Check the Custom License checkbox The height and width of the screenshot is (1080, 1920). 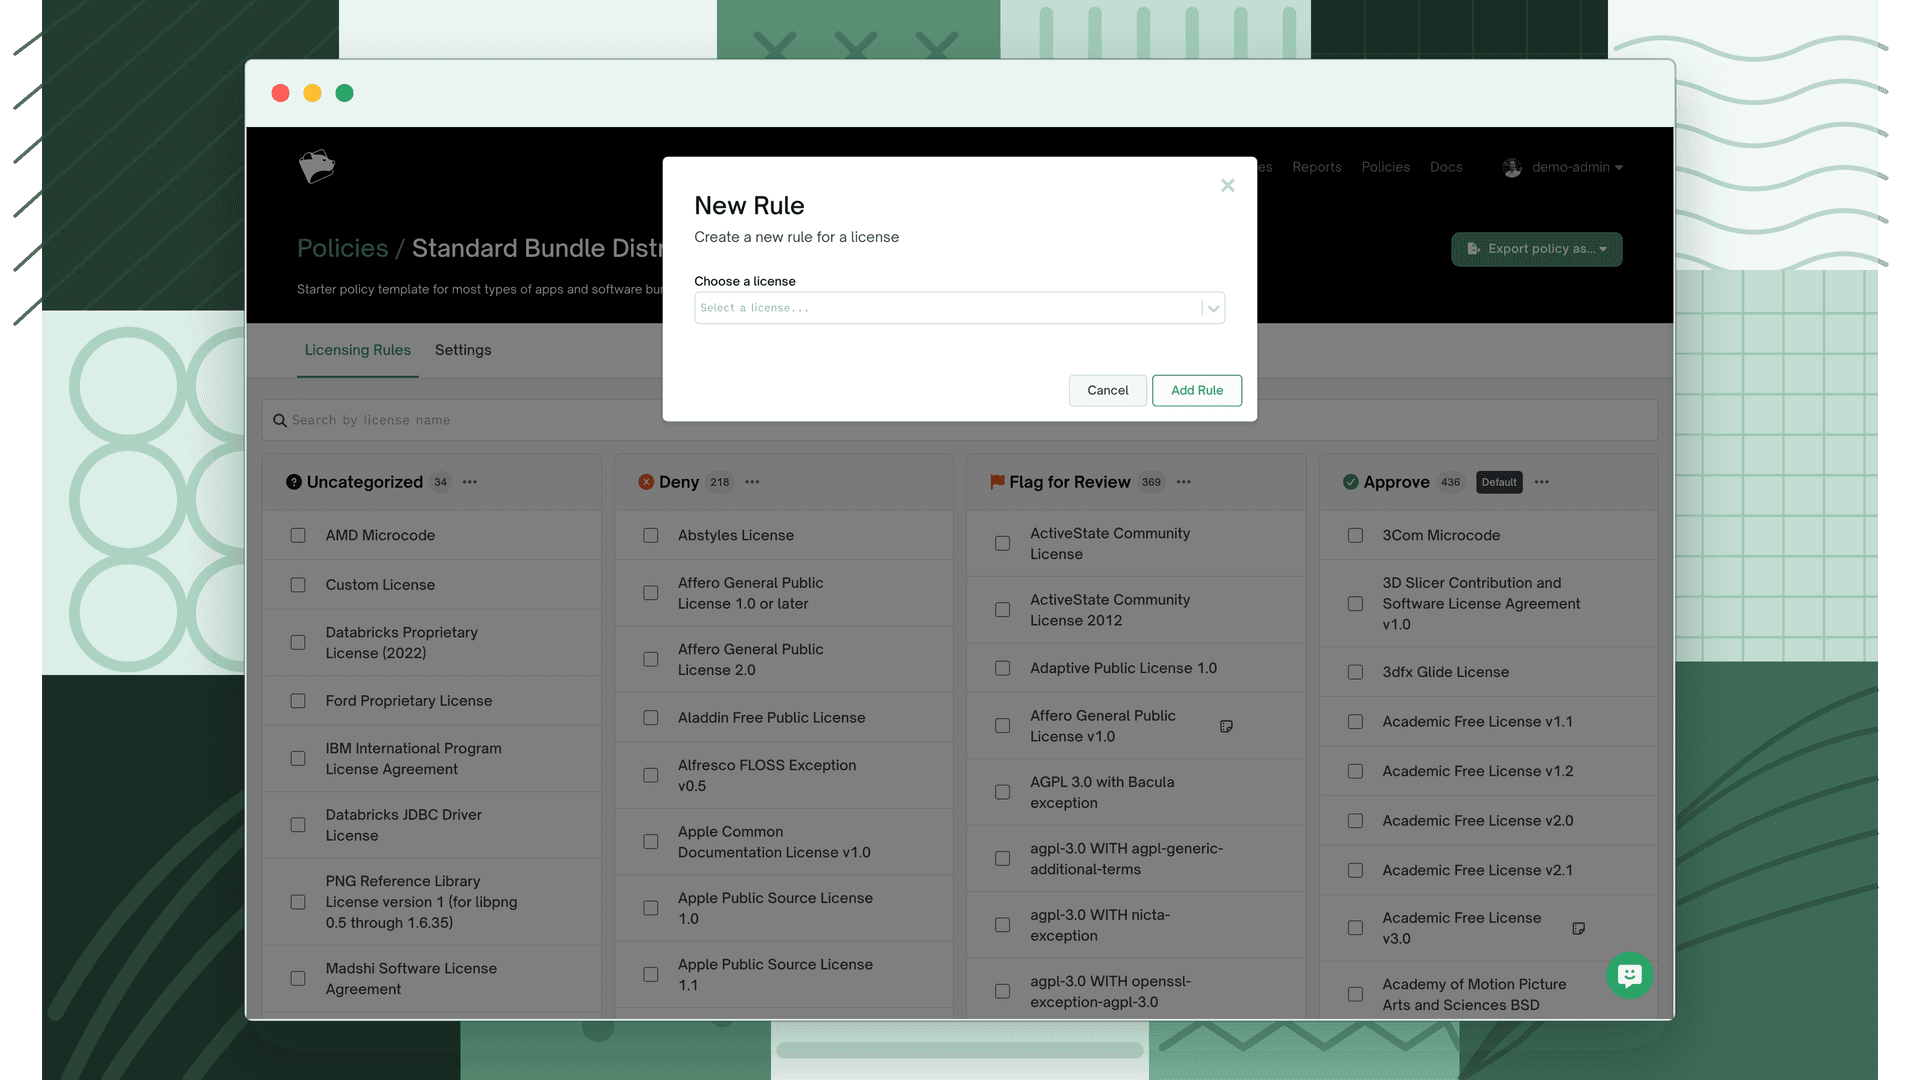coord(297,585)
